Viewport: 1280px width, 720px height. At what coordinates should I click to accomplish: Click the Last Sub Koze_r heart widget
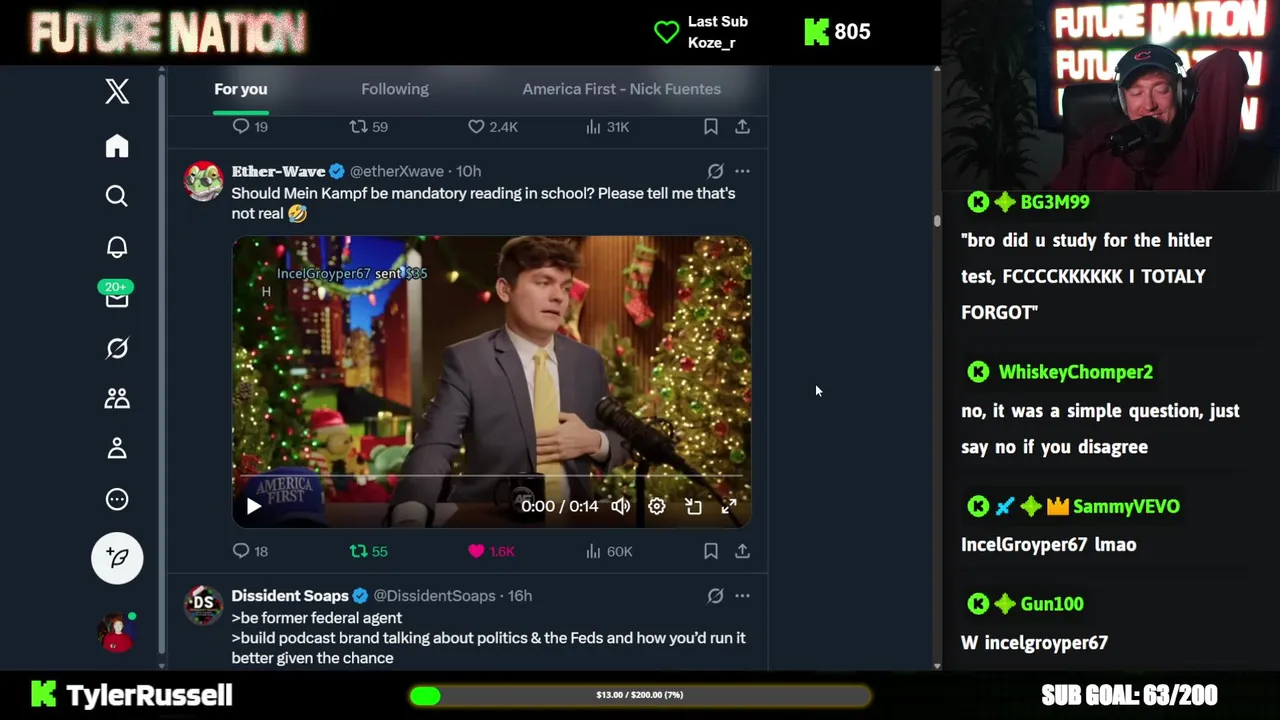(701, 32)
